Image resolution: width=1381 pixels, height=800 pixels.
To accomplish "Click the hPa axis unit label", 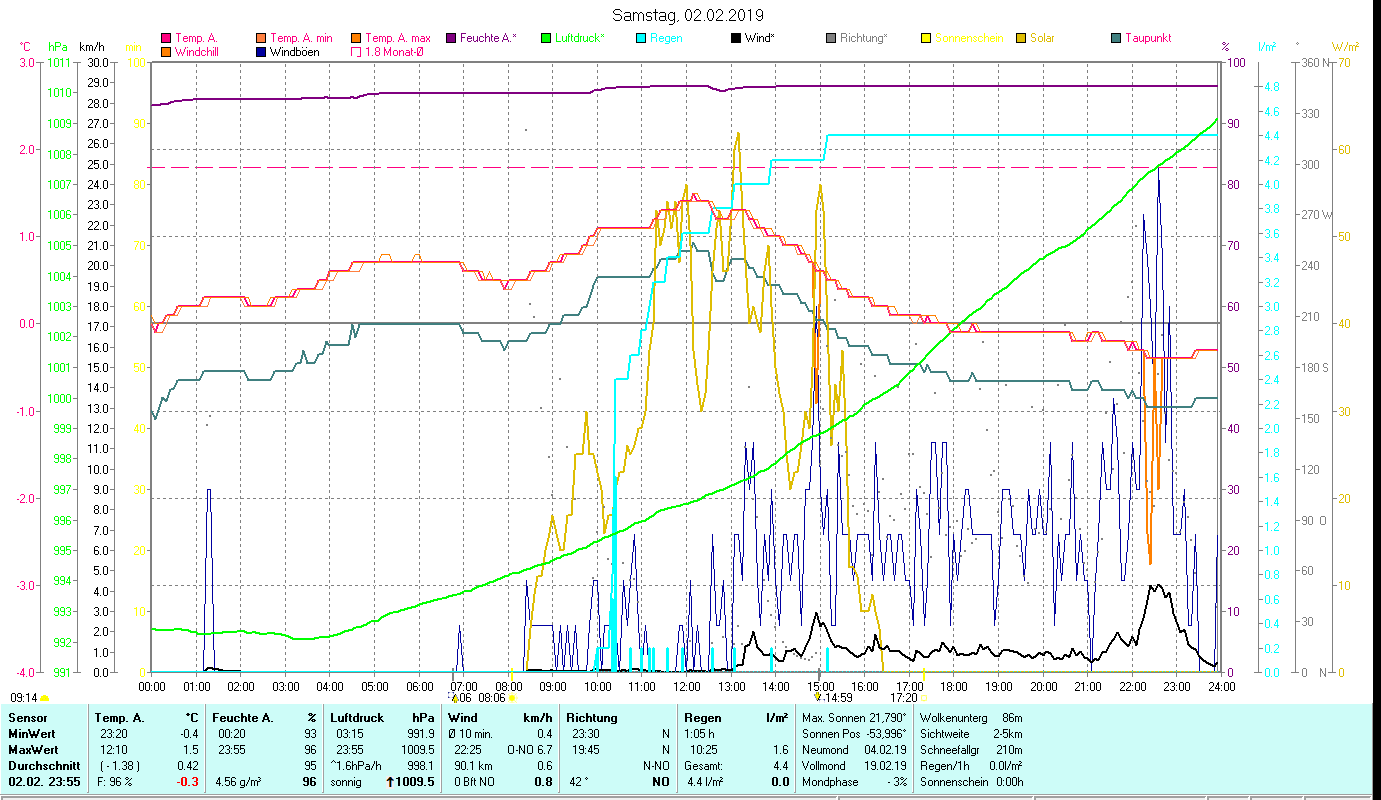I will coord(59,47).
